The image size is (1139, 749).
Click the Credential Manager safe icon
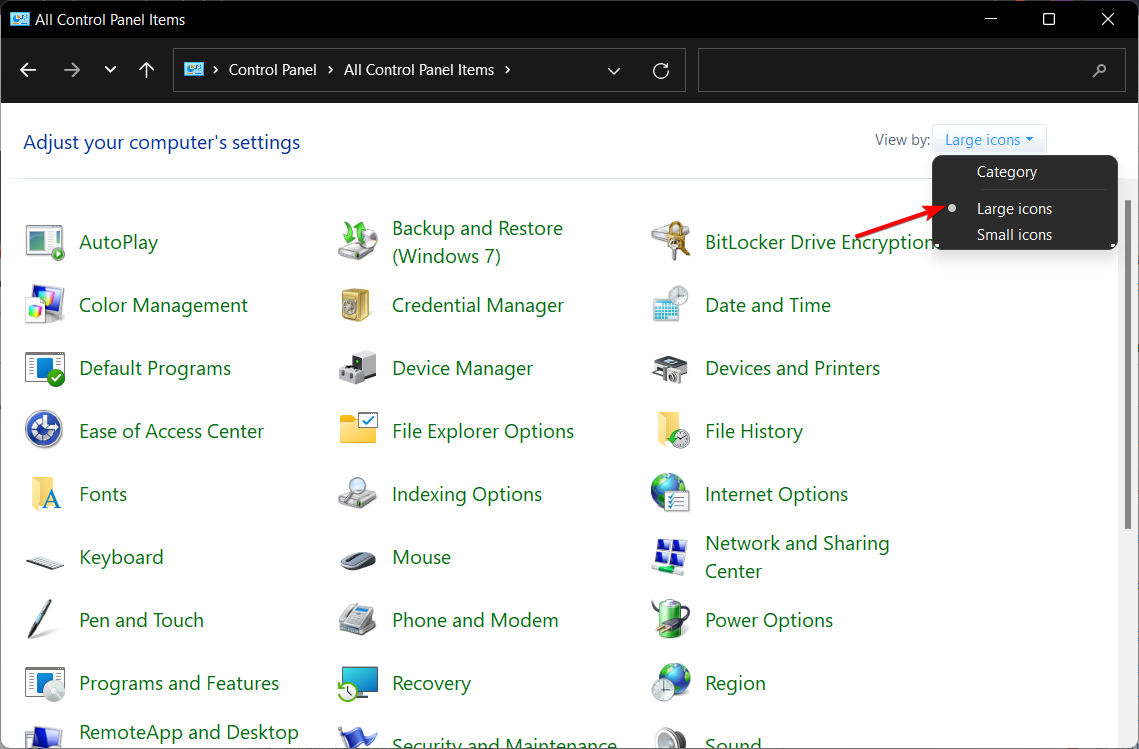click(x=357, y=305)
